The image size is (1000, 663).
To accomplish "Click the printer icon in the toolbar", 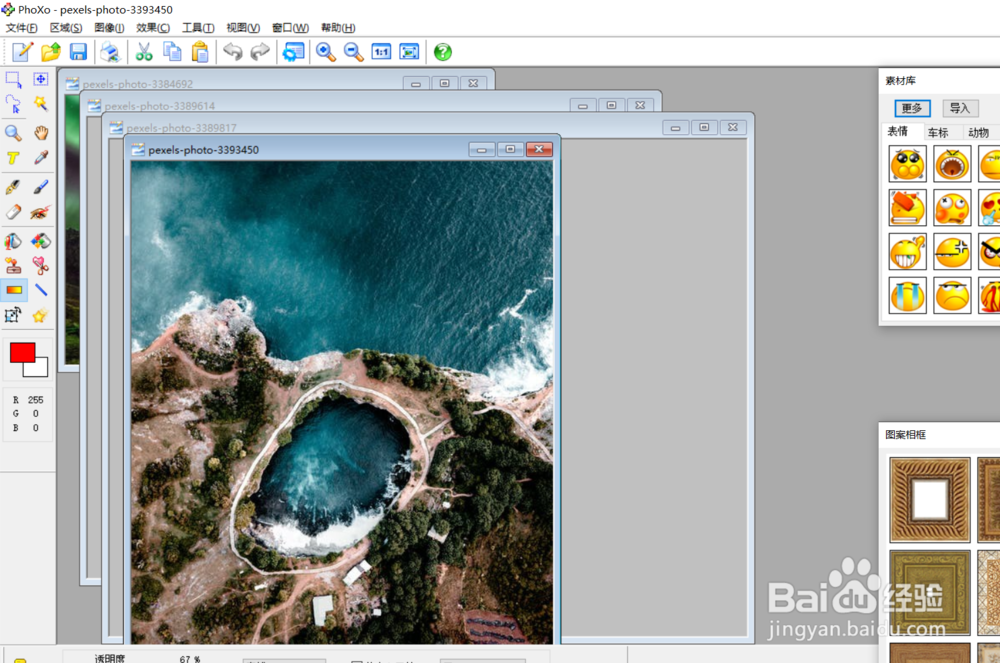I will [x=110, y=52].
